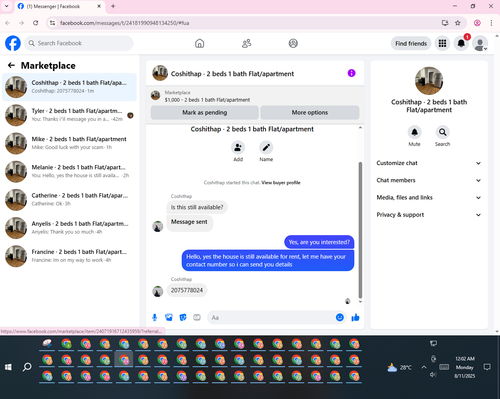The height and width of the screenshot is (399, 500).
Task: Click the Mark as pending button
Action: pos(205,113)
